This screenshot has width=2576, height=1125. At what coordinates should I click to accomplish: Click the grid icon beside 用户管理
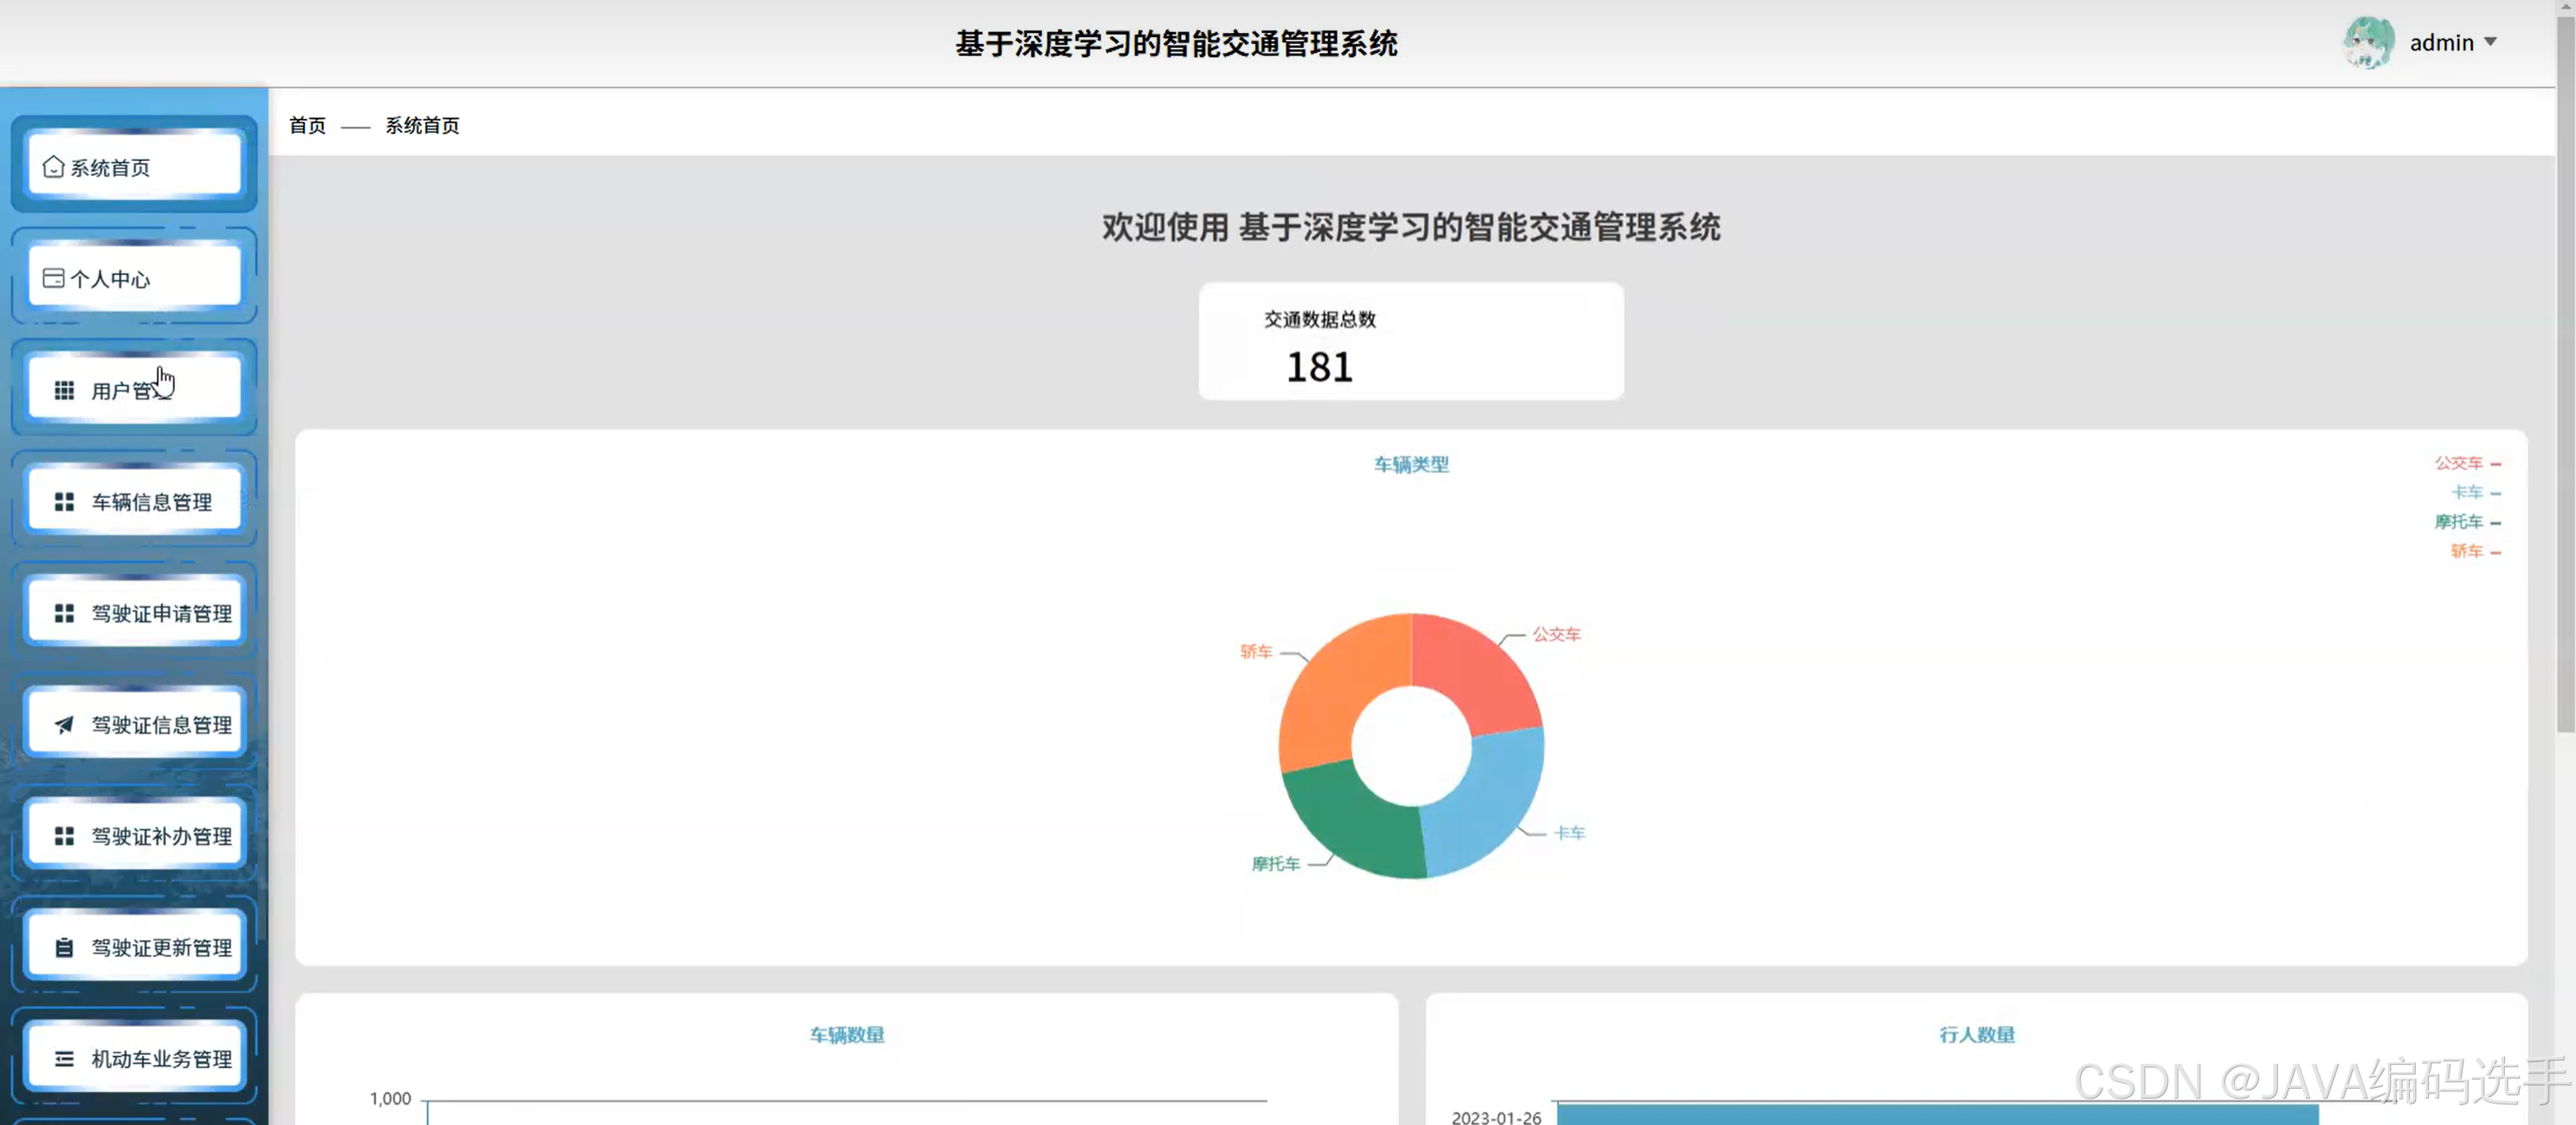tap(64, 390)
